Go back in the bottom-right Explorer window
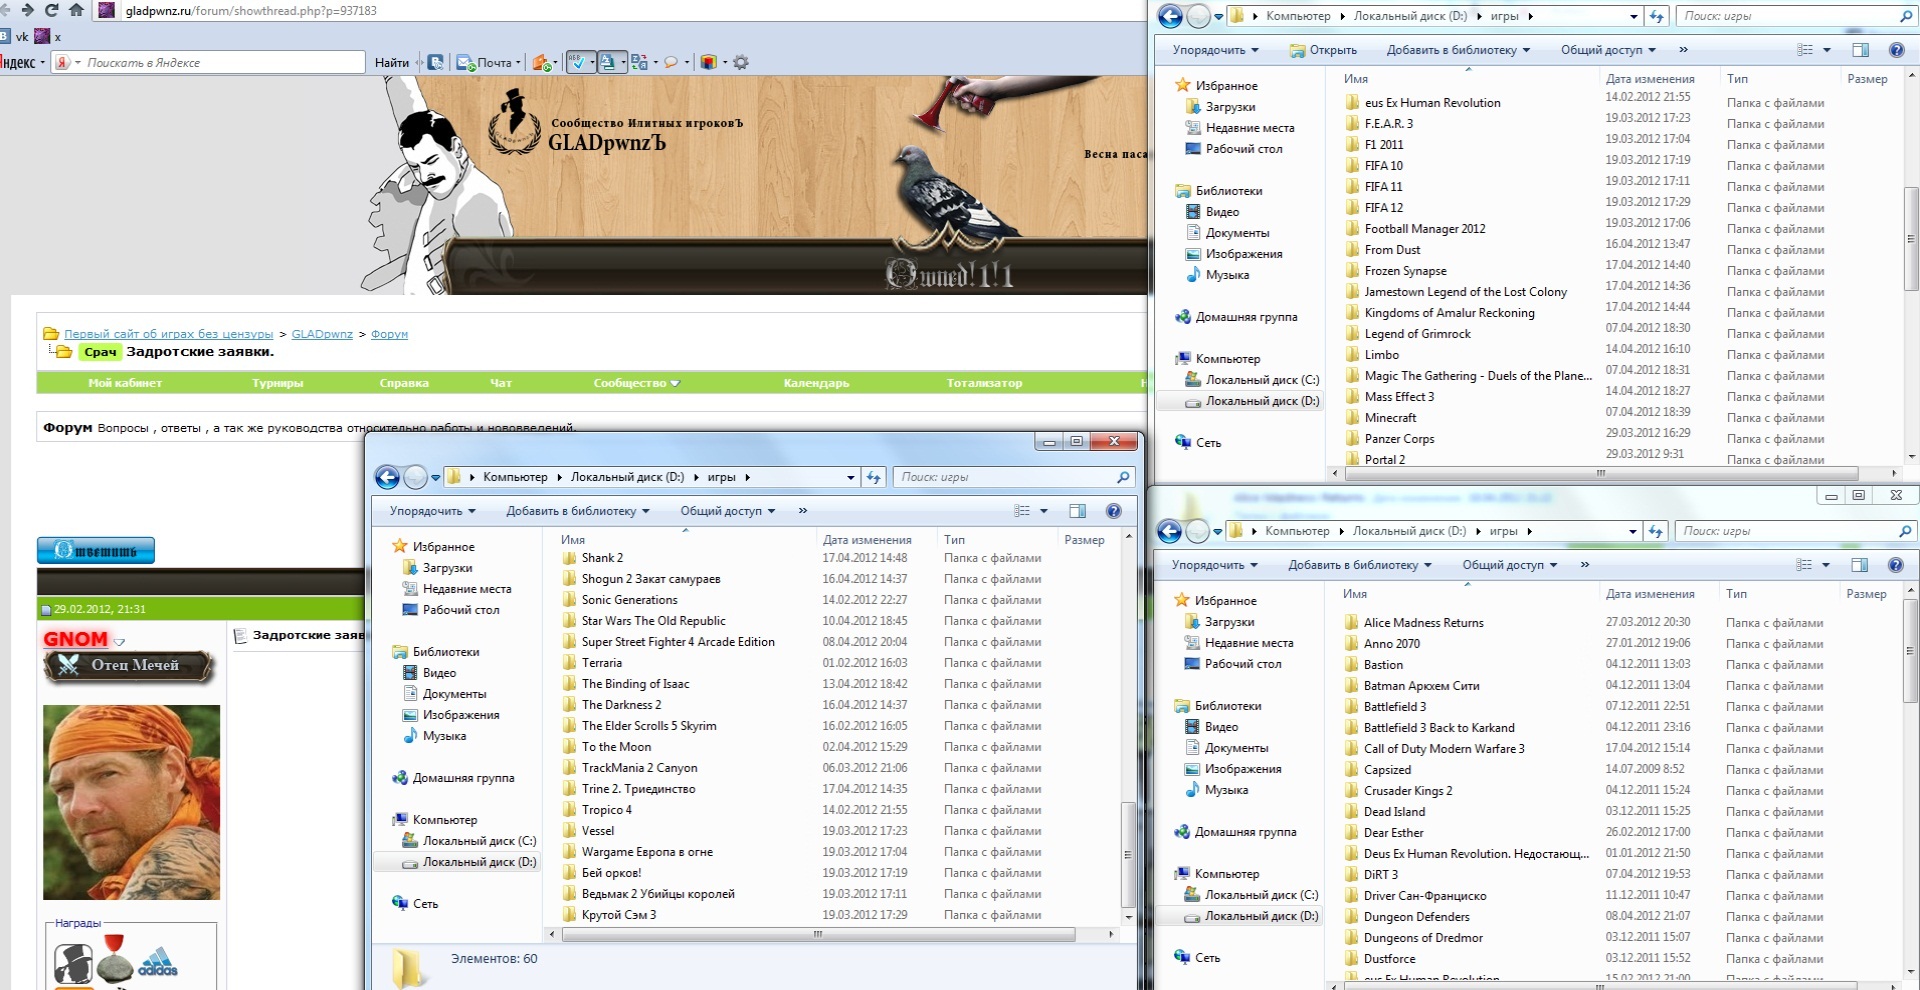The image size is (1920, 990). (x=1169, y=532)
